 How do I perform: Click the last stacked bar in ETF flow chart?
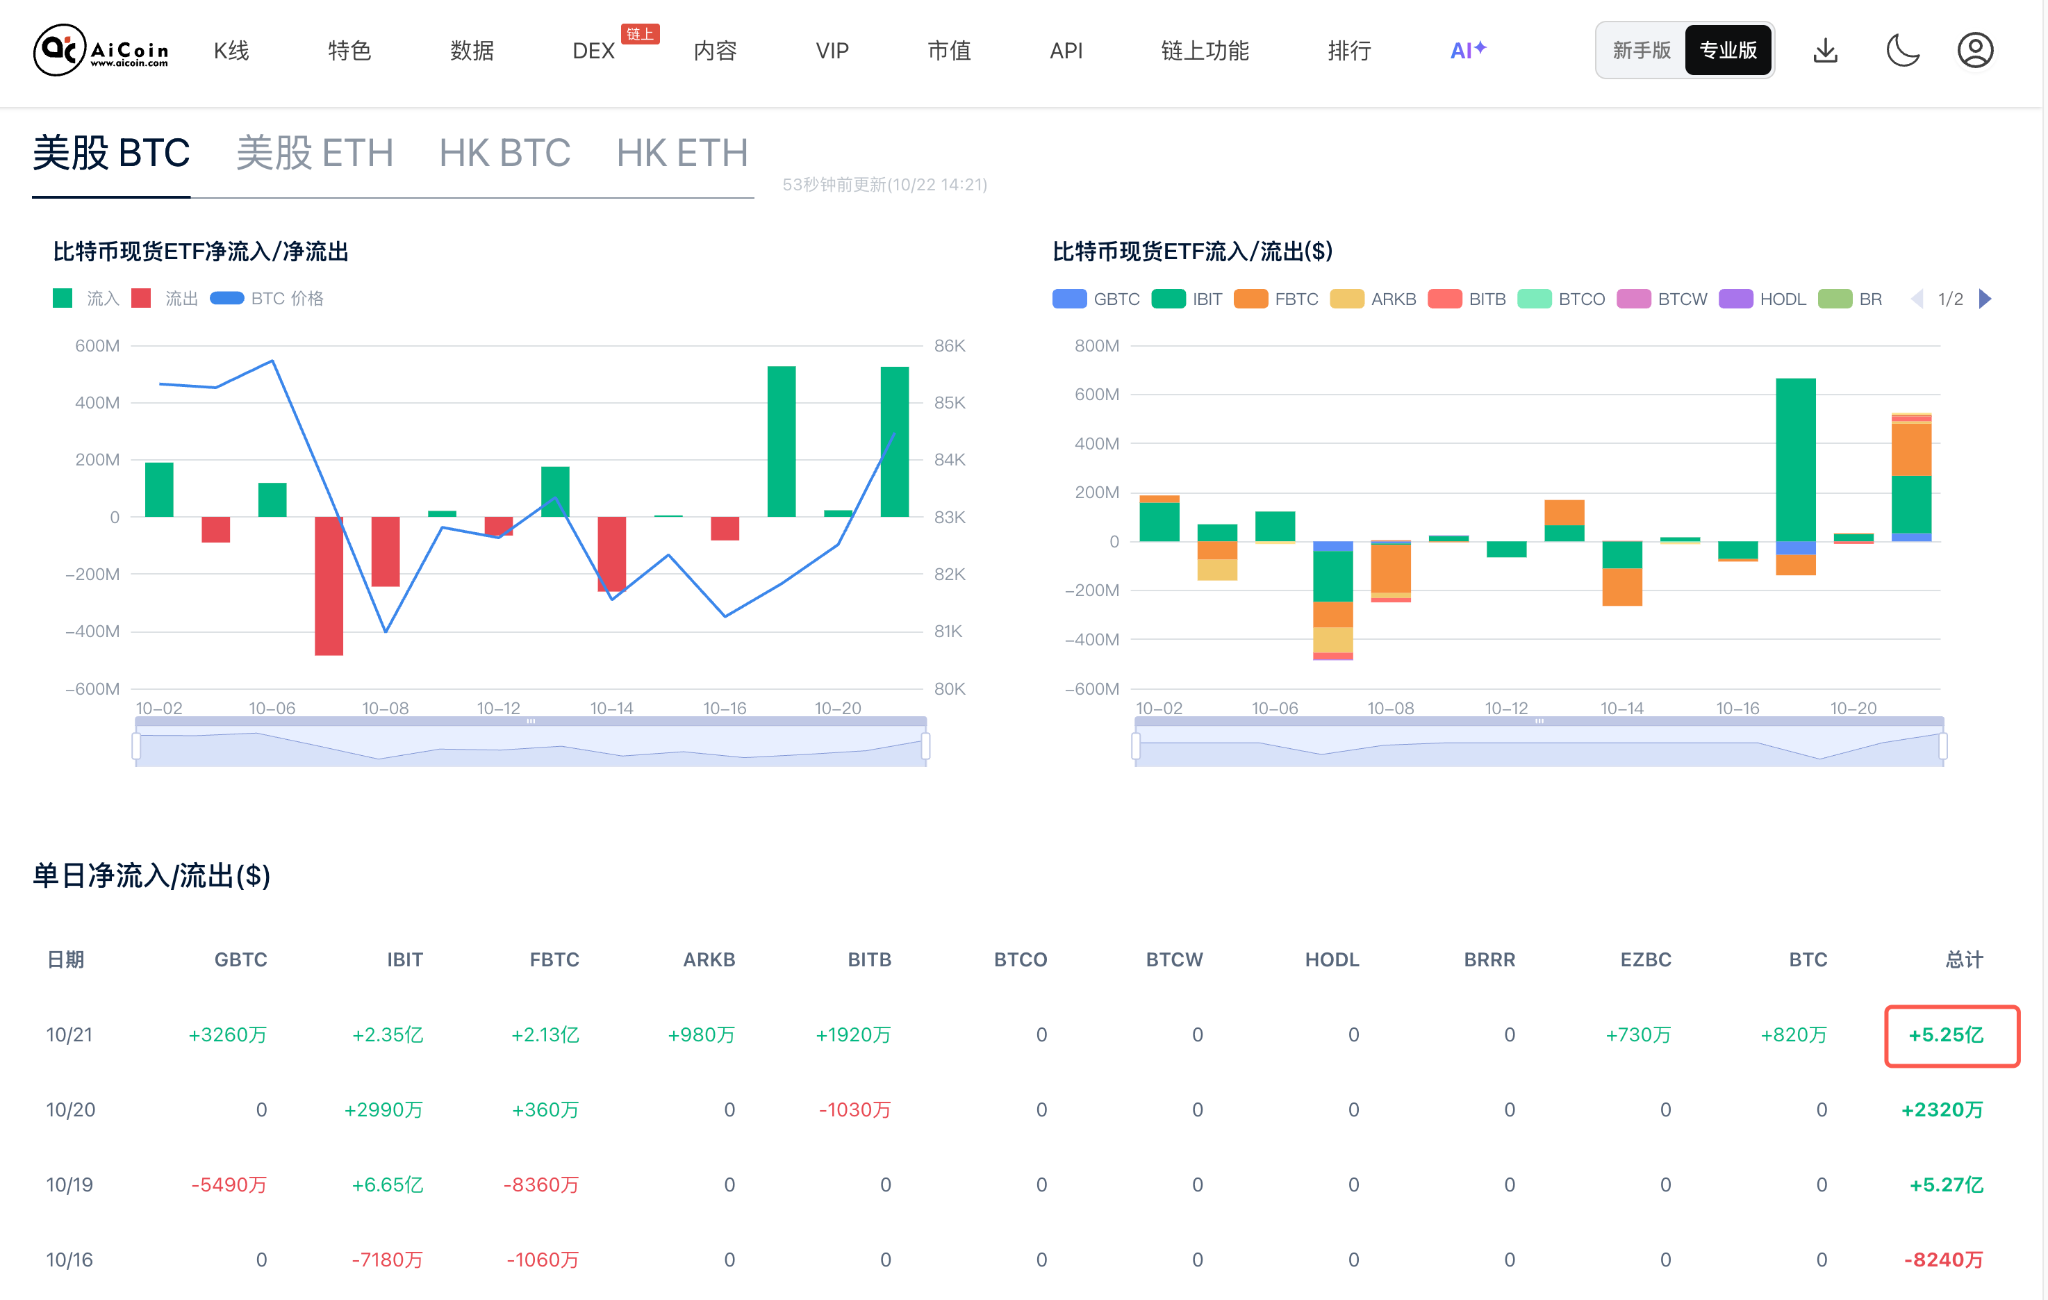pos(1911,477)
